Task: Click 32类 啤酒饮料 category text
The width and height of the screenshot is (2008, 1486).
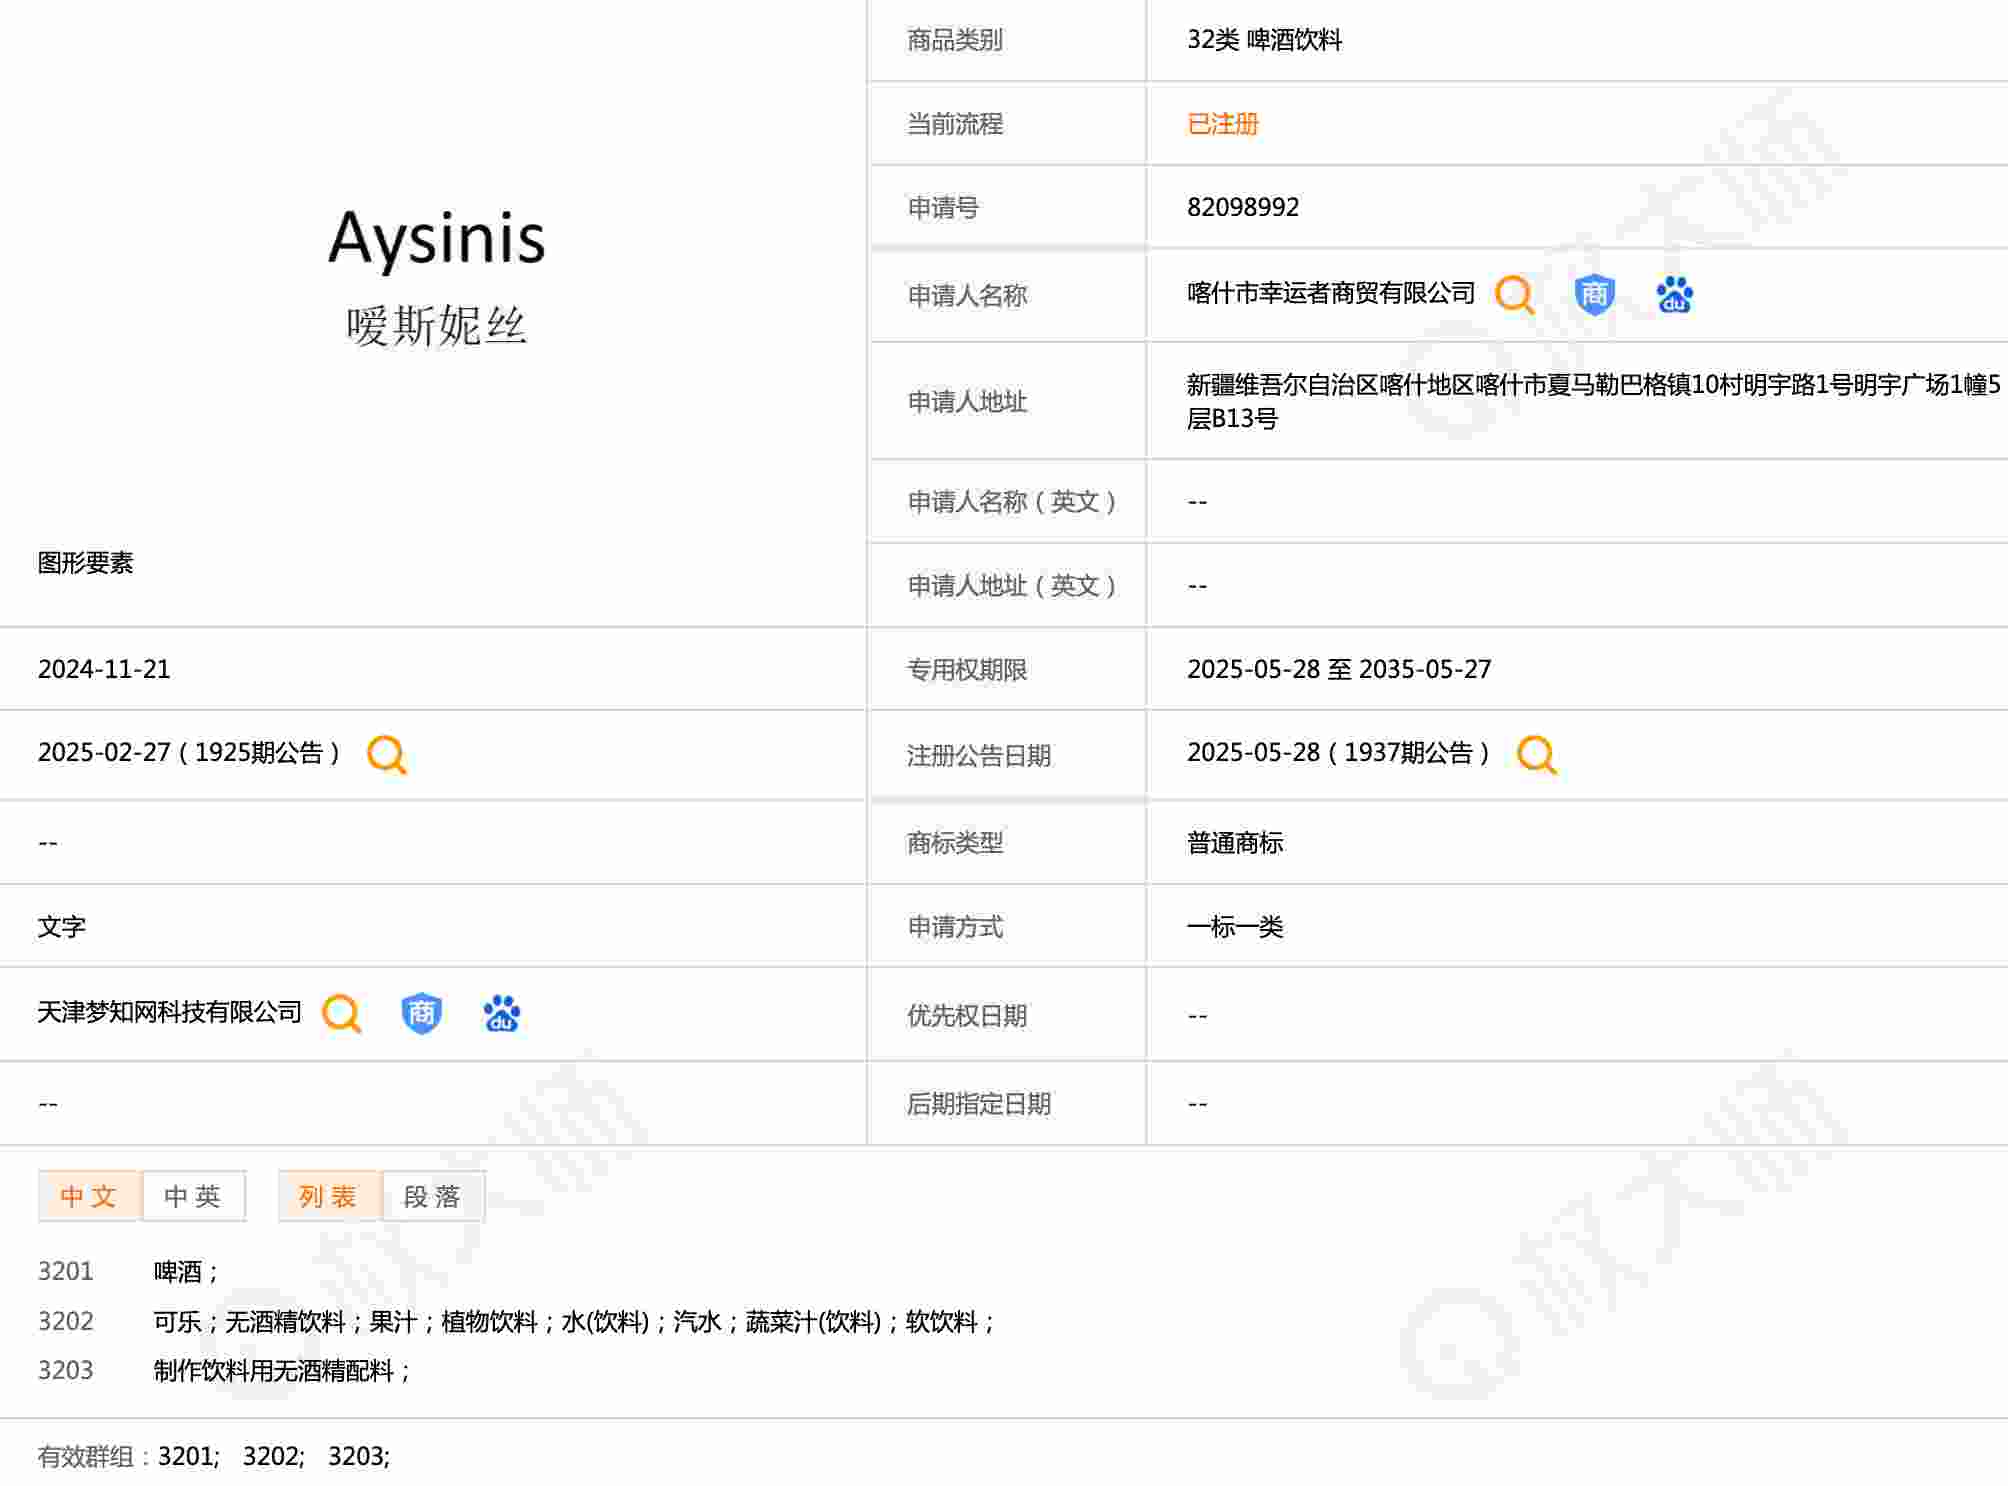Action: pos(1264,40)
